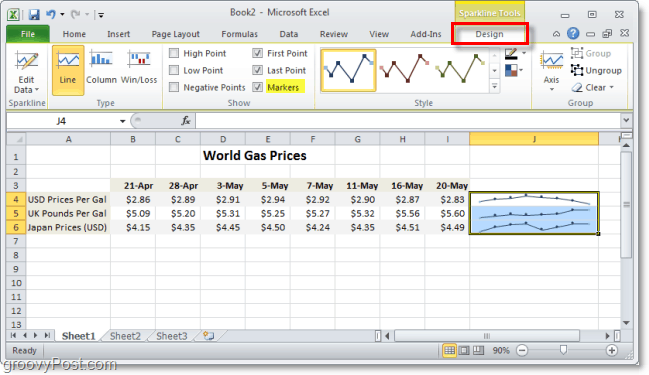Open the green File button
Screen dimensions: 649x375
tap(28, 34)
